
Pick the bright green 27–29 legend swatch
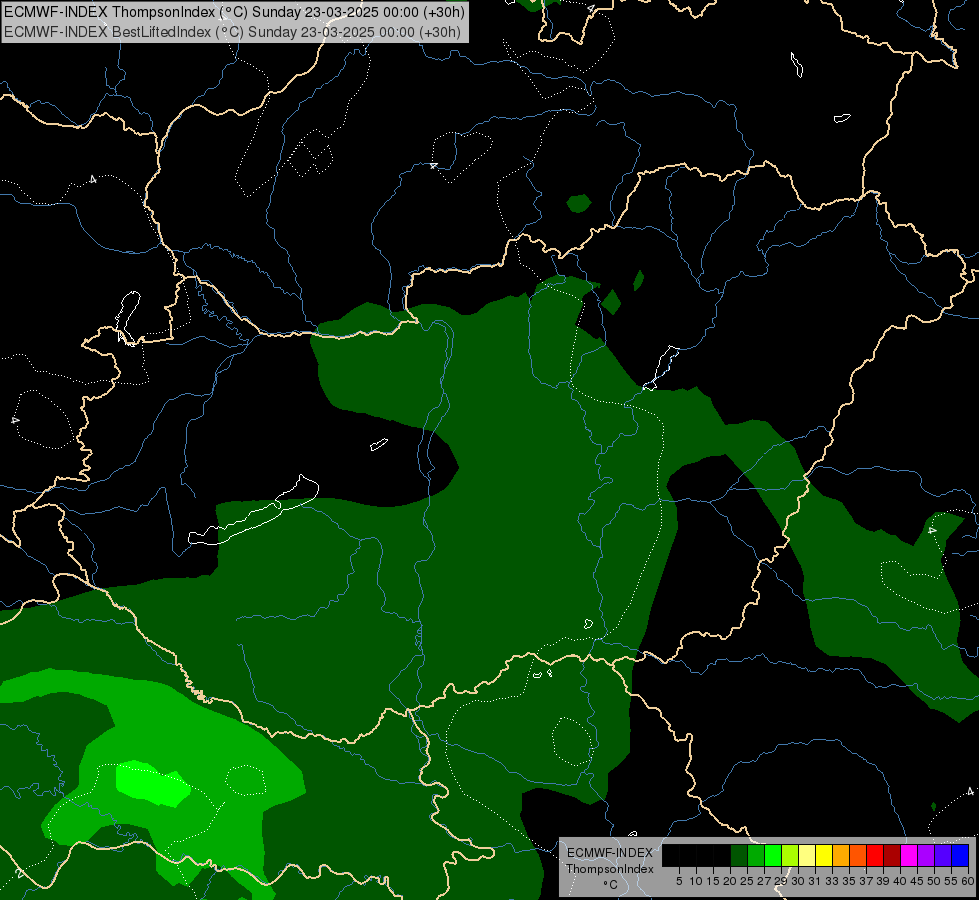coord(773,855)
